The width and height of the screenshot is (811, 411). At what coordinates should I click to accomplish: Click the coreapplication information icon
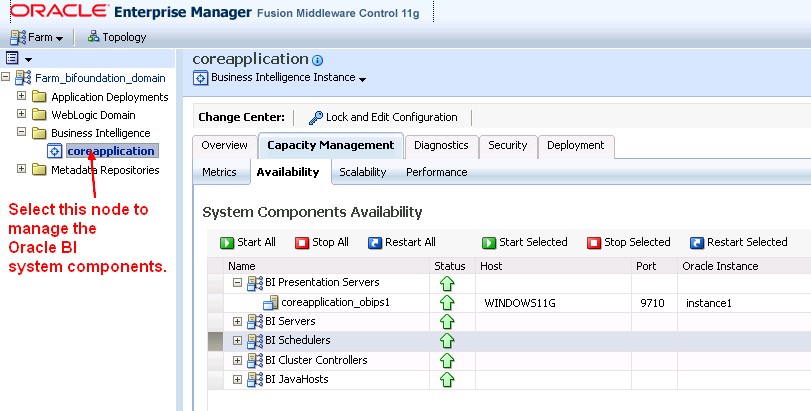[318, 60]
